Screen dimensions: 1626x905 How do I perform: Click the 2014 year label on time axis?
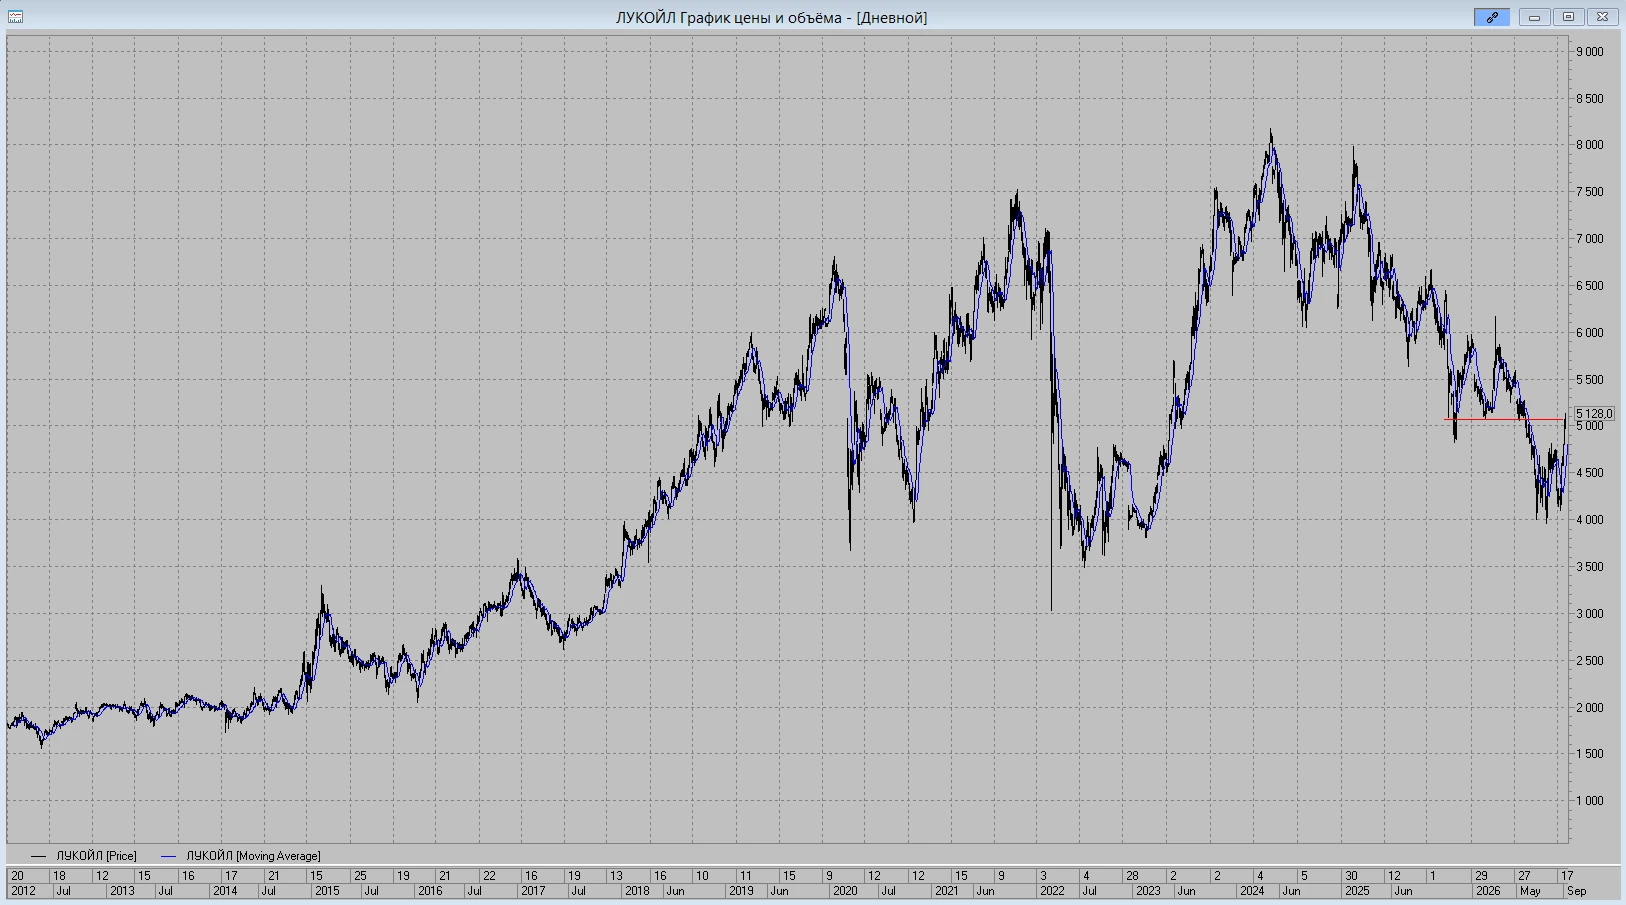(225, 891)
